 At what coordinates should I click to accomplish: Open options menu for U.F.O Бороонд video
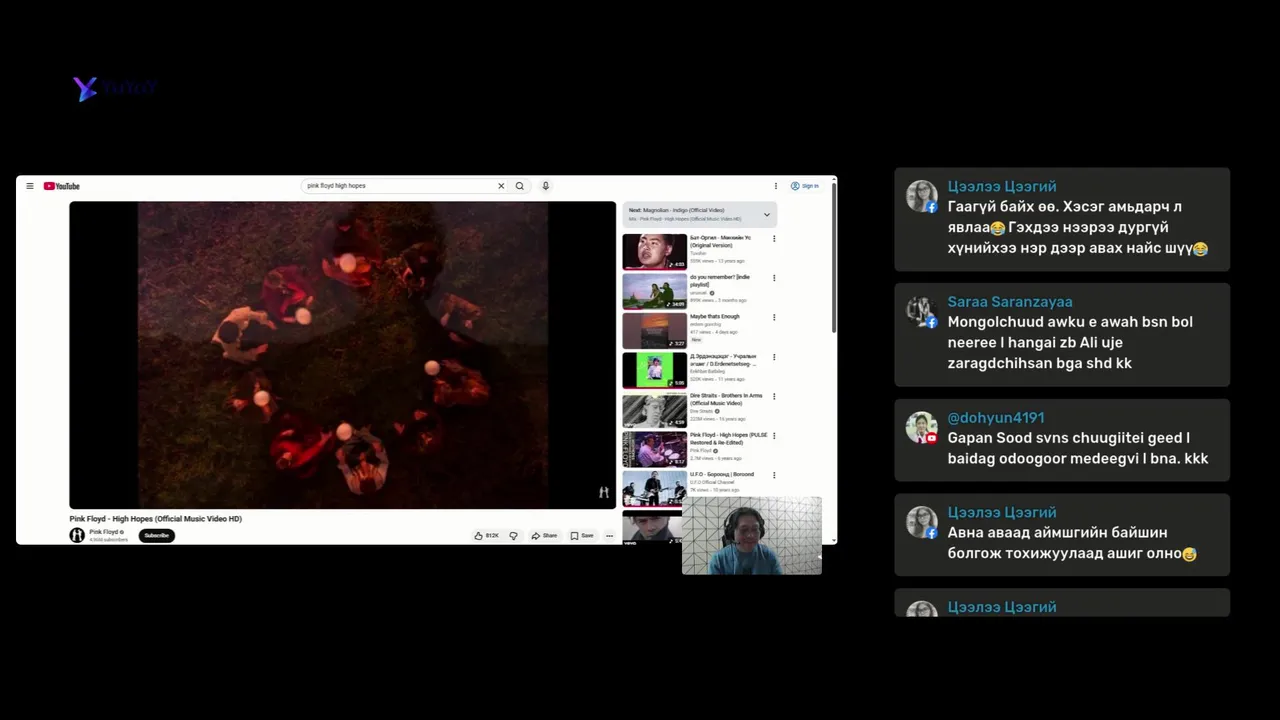pyautogui.click(x=774, y=476)
